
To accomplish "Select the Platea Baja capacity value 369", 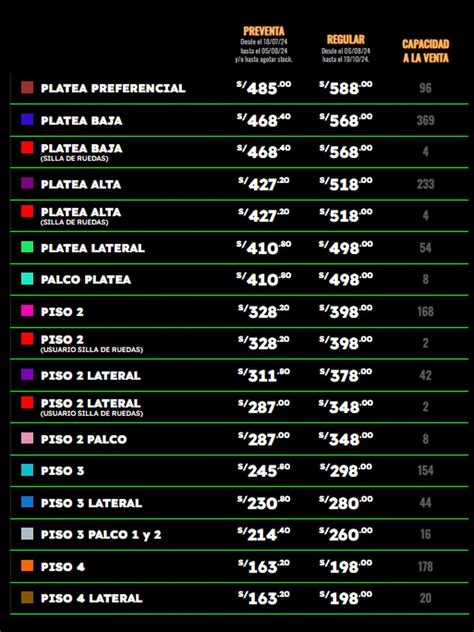I will [426, 120].
